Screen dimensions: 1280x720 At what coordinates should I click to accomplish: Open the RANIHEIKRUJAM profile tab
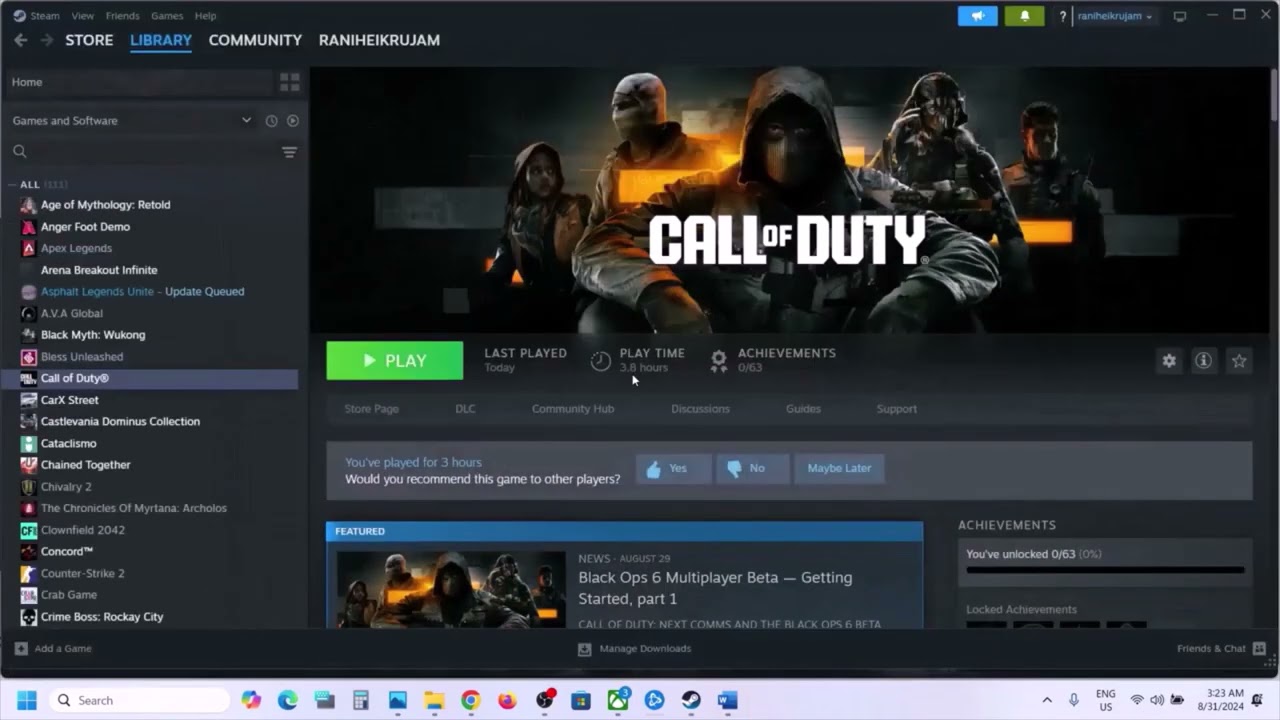click(x=379, y=40)
